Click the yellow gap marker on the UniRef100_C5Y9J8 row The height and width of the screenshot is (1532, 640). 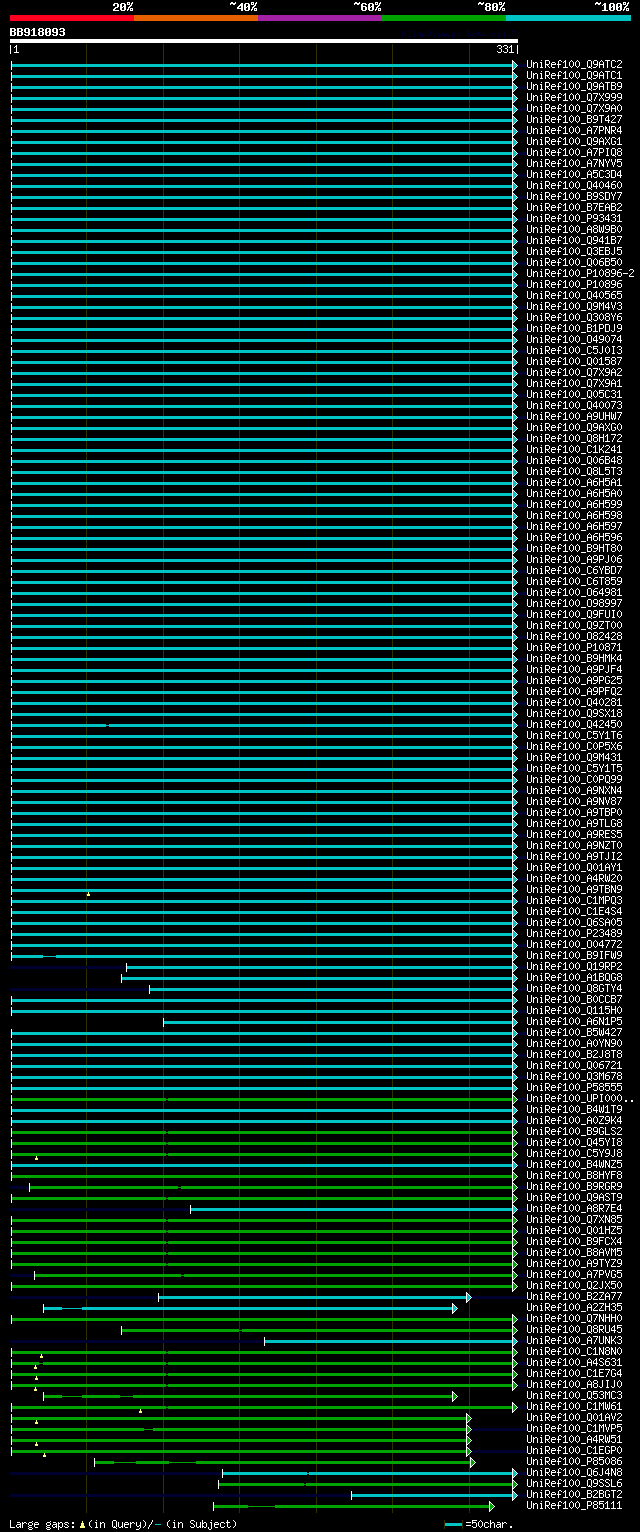coord(37,1157)
